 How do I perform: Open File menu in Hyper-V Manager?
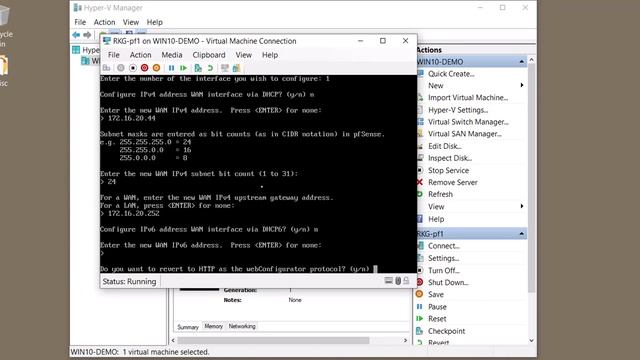pos(80,22)
